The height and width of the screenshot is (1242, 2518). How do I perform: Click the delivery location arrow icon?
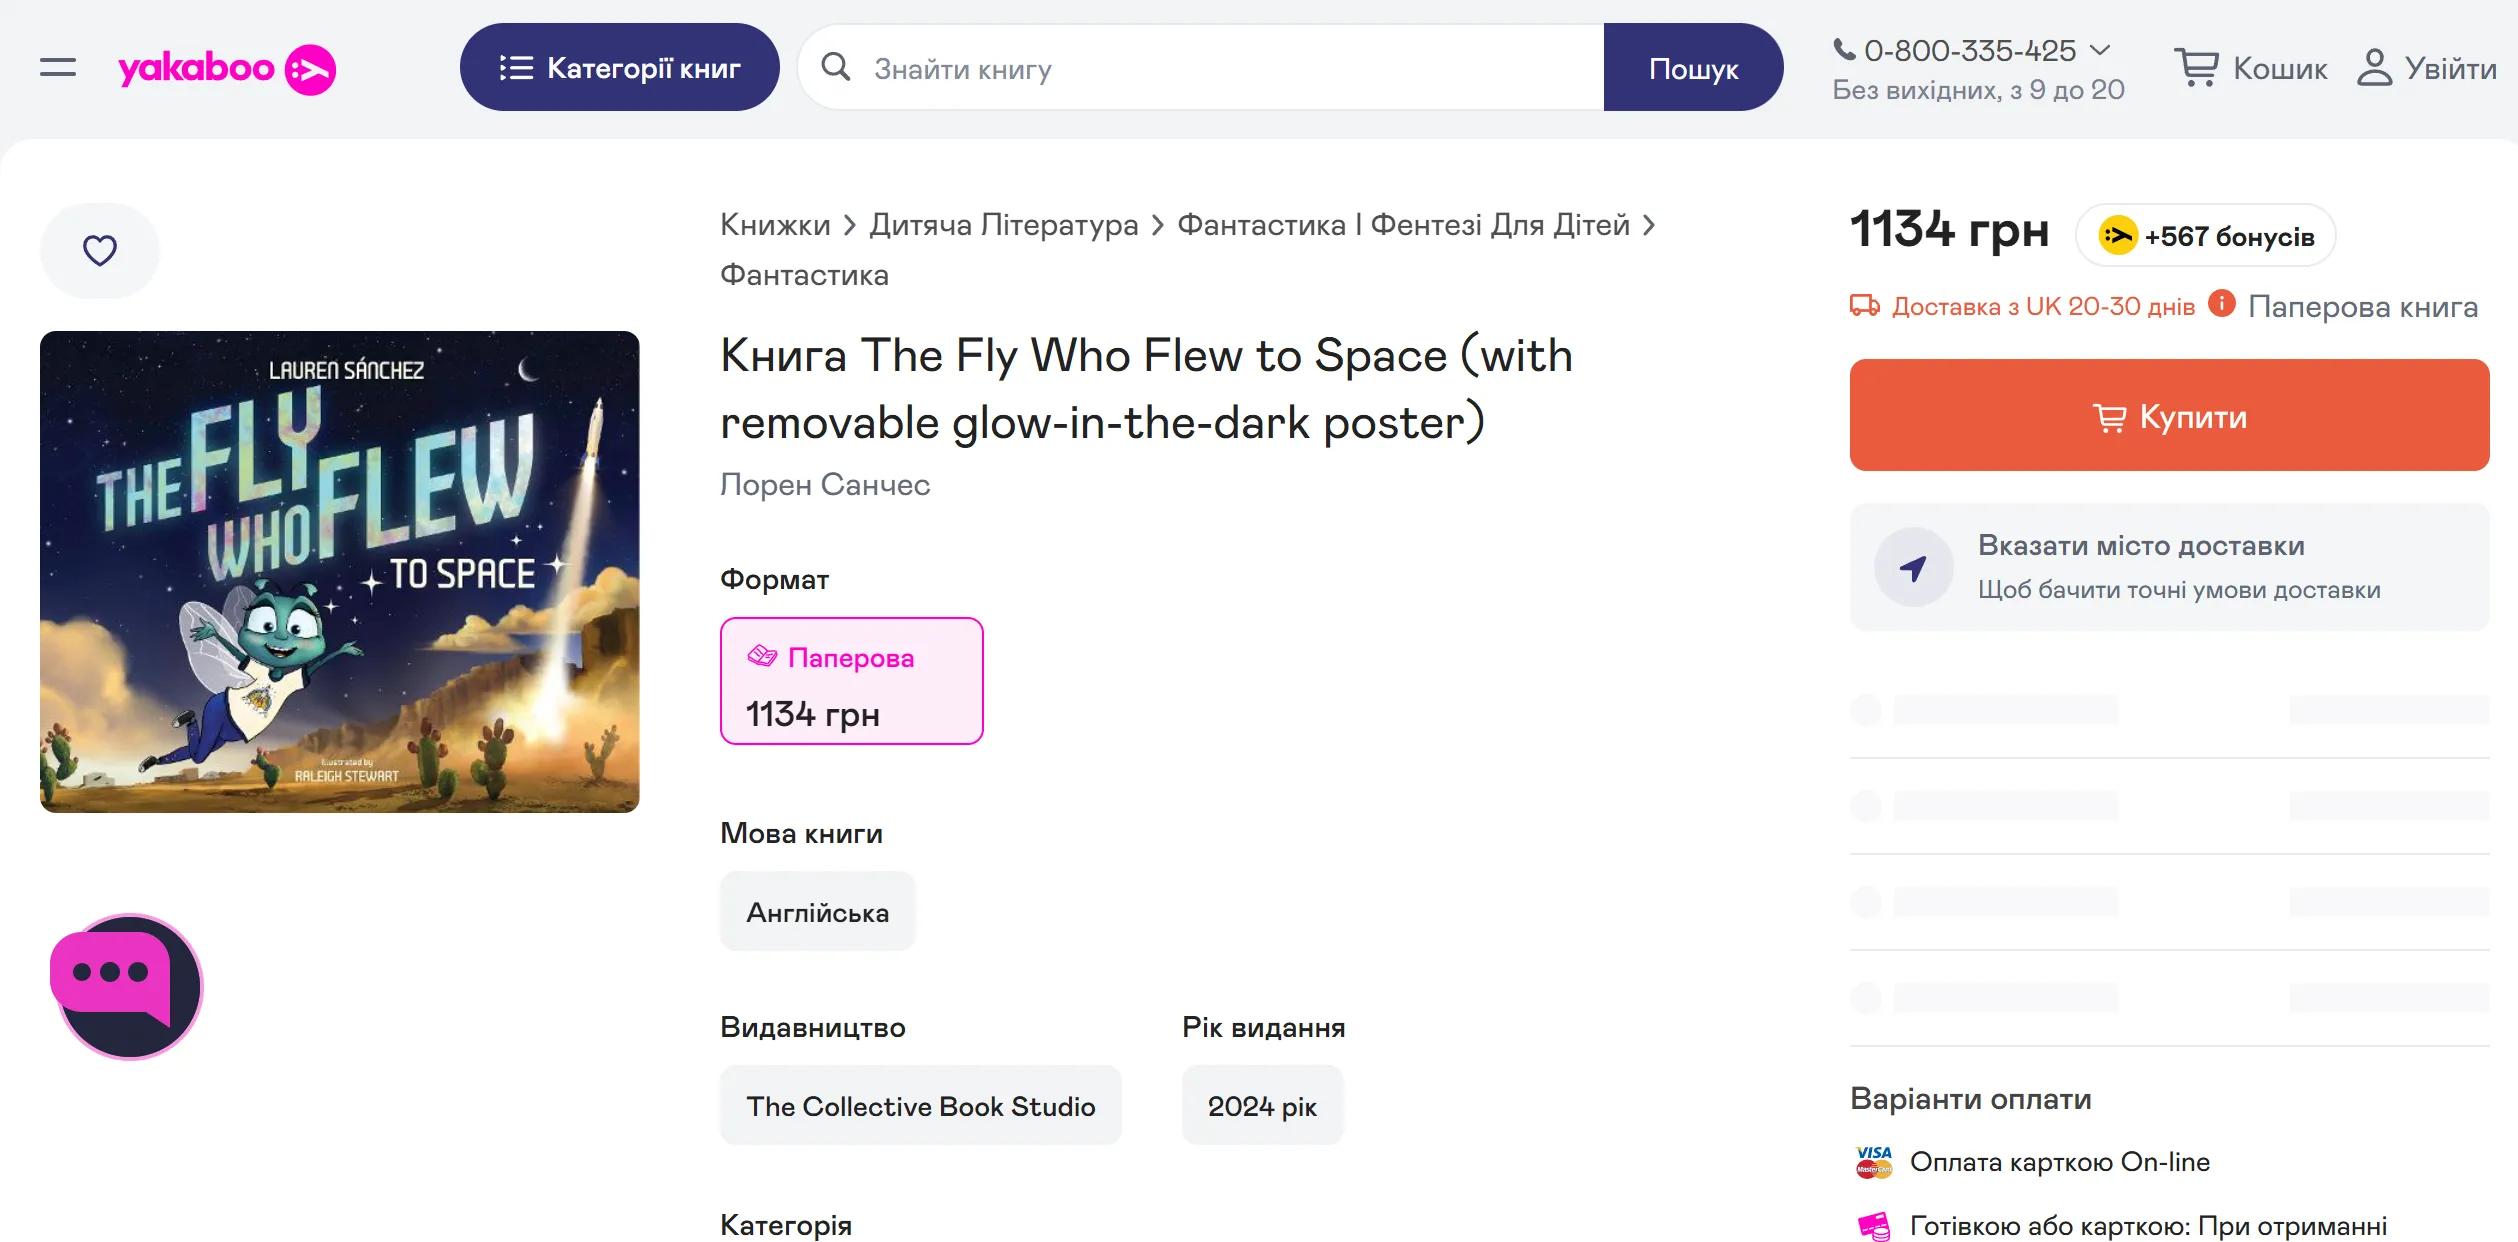tap(1913, 567)
